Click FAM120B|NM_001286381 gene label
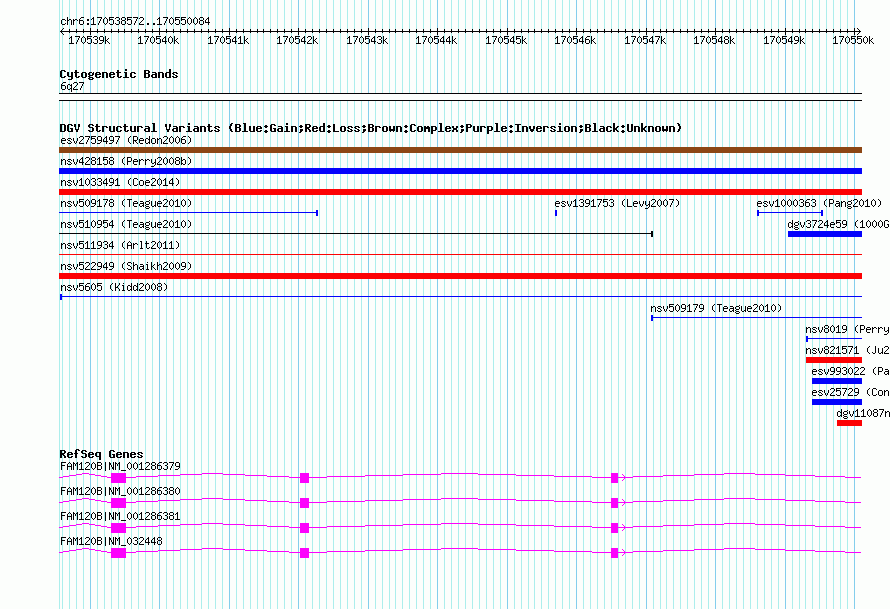 [x=120, y=516]
